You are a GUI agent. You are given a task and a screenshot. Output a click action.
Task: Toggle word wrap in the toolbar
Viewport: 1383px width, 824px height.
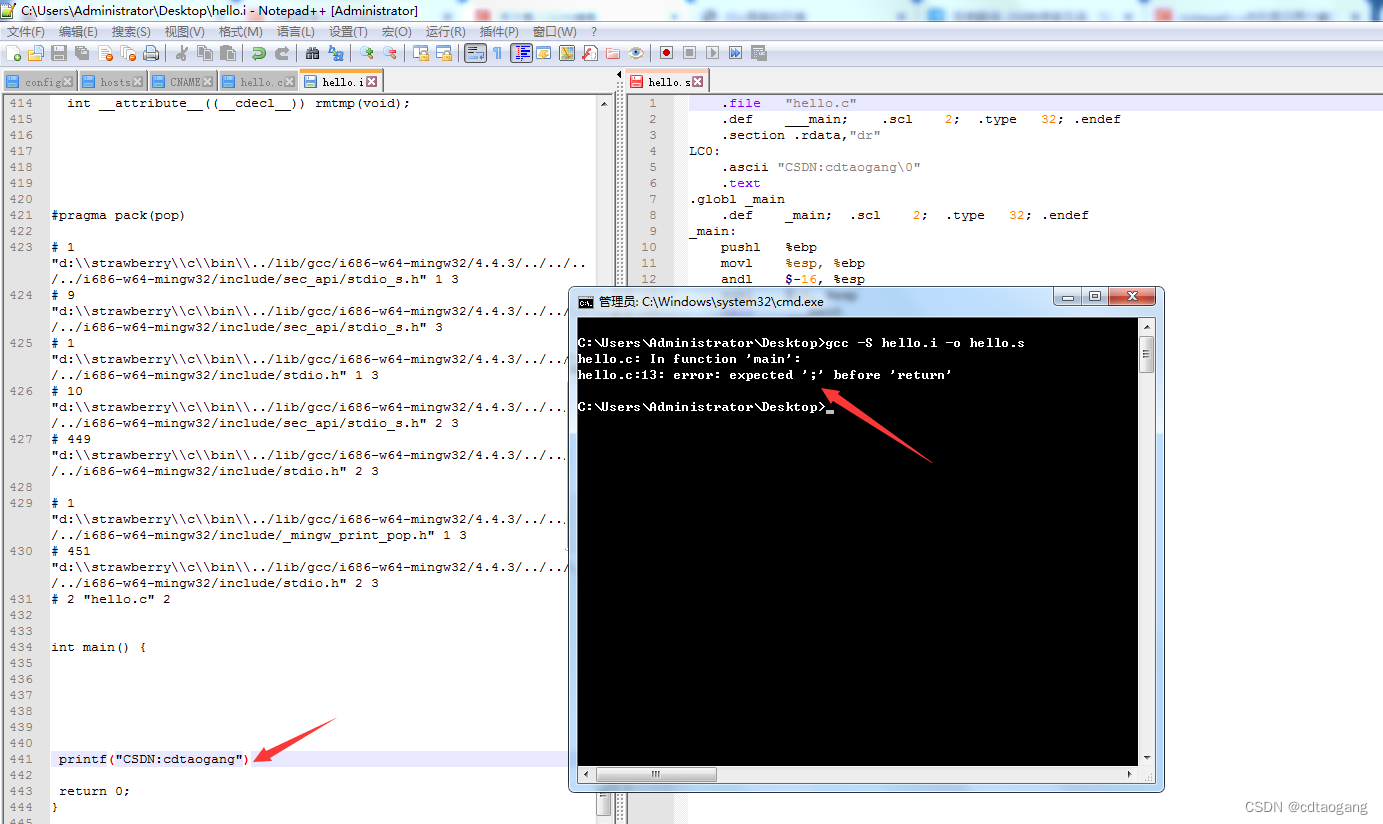475,53
